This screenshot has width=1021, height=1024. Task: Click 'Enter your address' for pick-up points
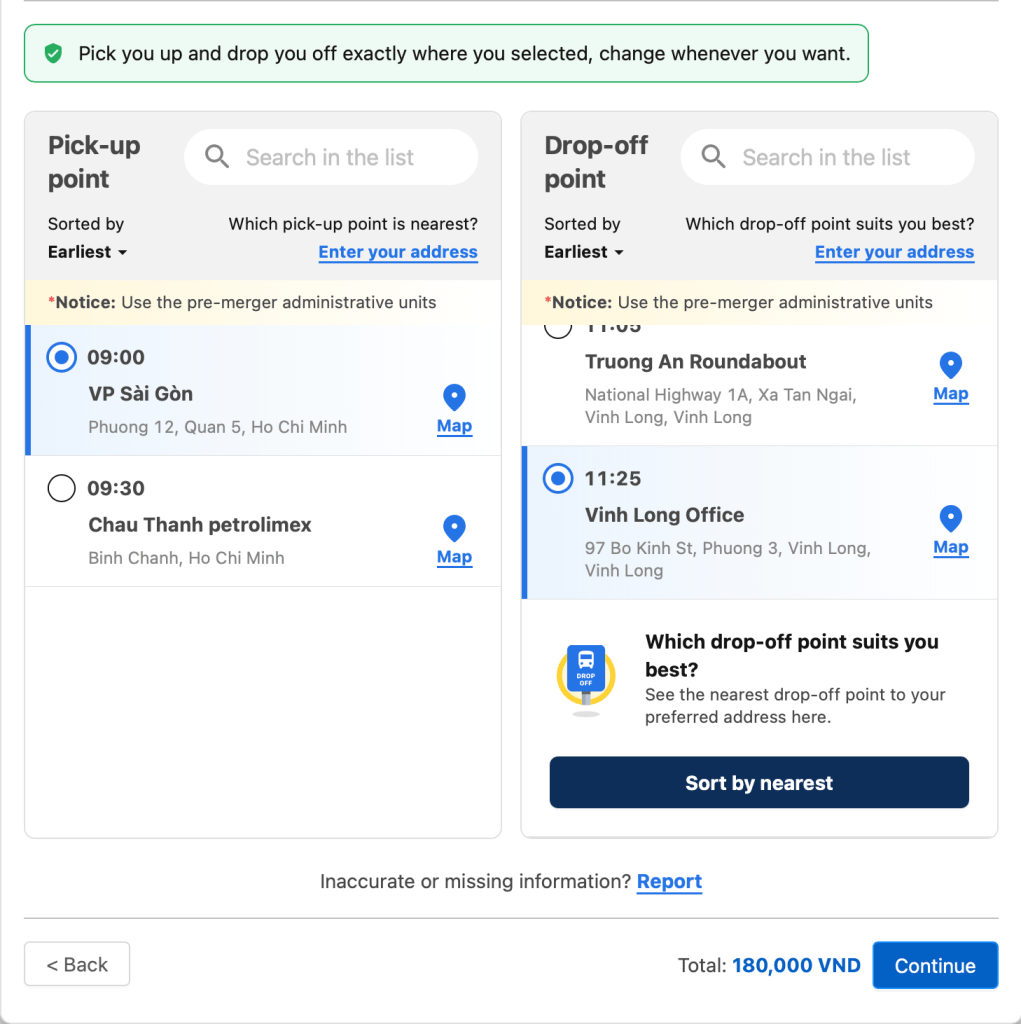click(397, 252)
